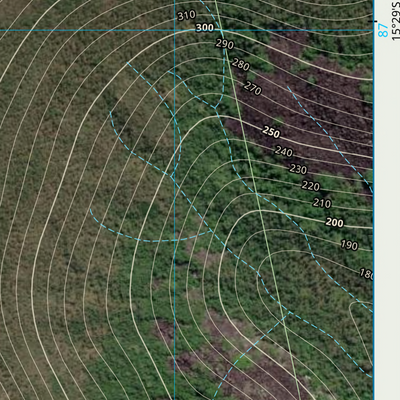Click the blue grid number 87
Viewport: 400px width, 400px height.
click(384, 30)
